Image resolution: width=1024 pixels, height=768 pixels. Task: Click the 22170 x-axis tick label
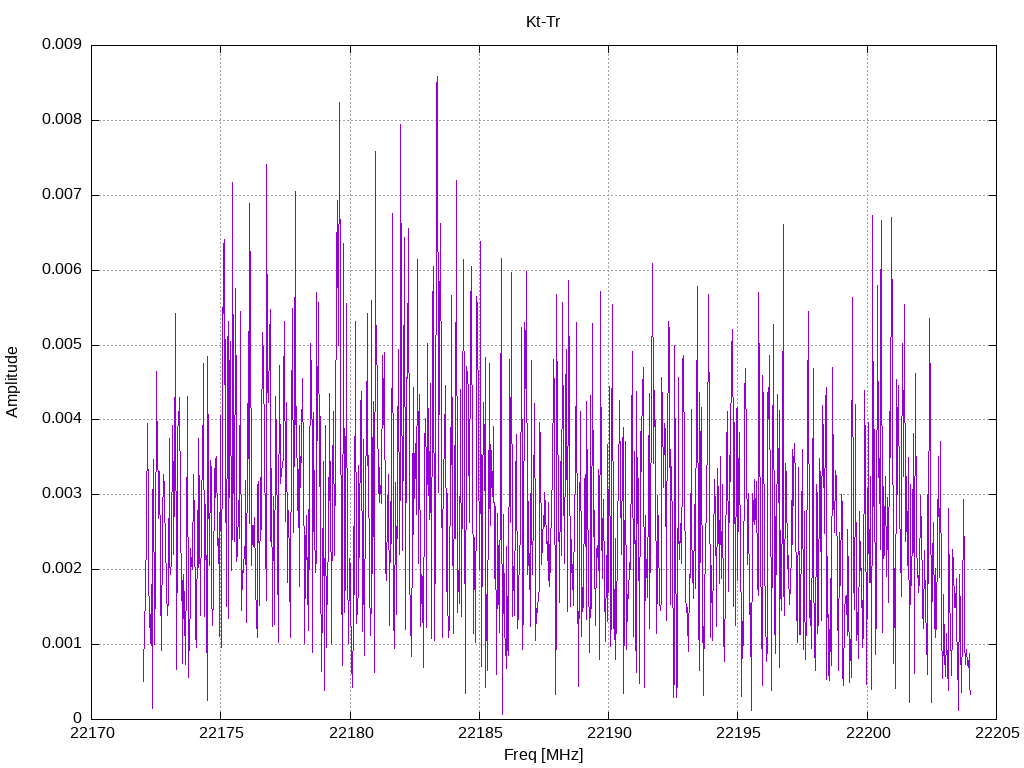pos(91,733)
